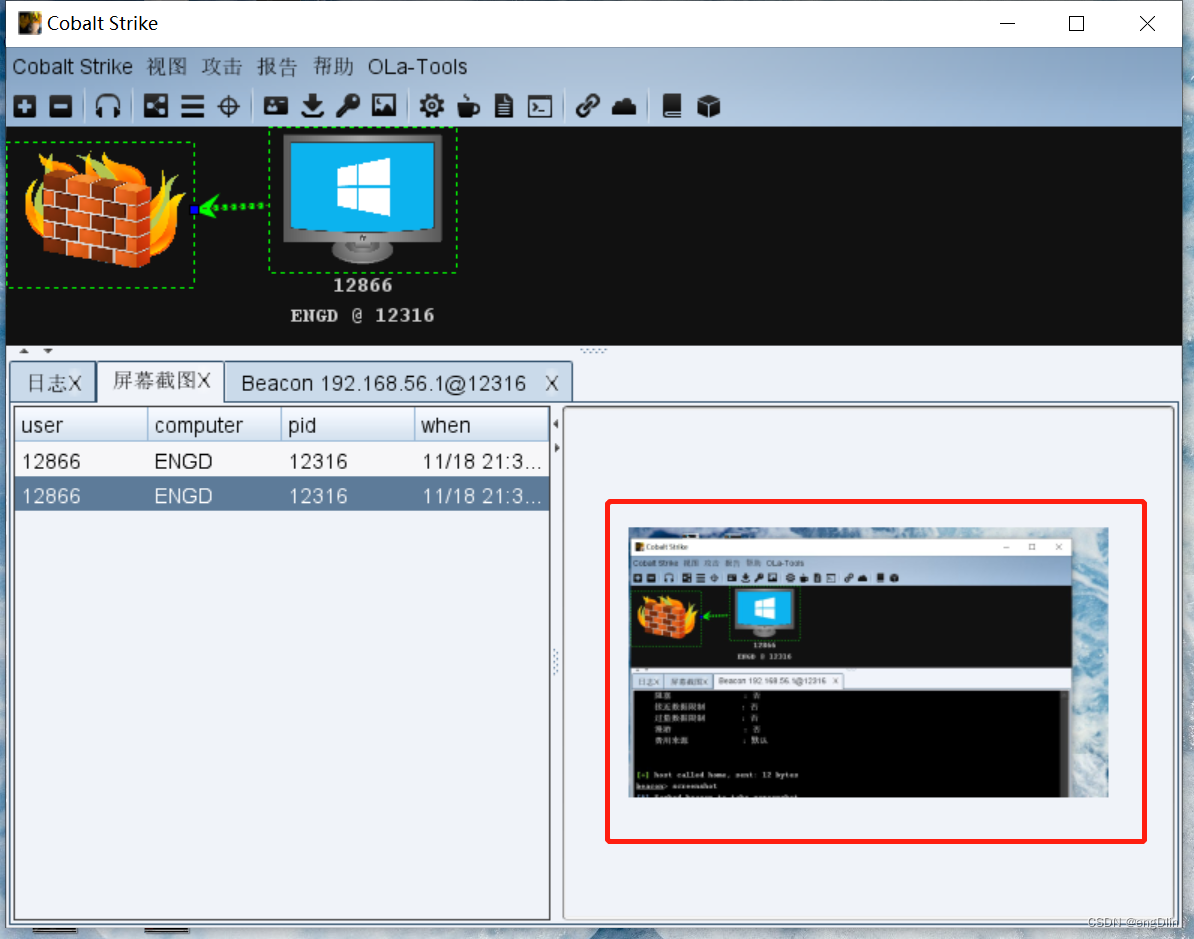Switch to target view crosshair icon
The width and height of the screenshot is (1194, 939).
228,107
